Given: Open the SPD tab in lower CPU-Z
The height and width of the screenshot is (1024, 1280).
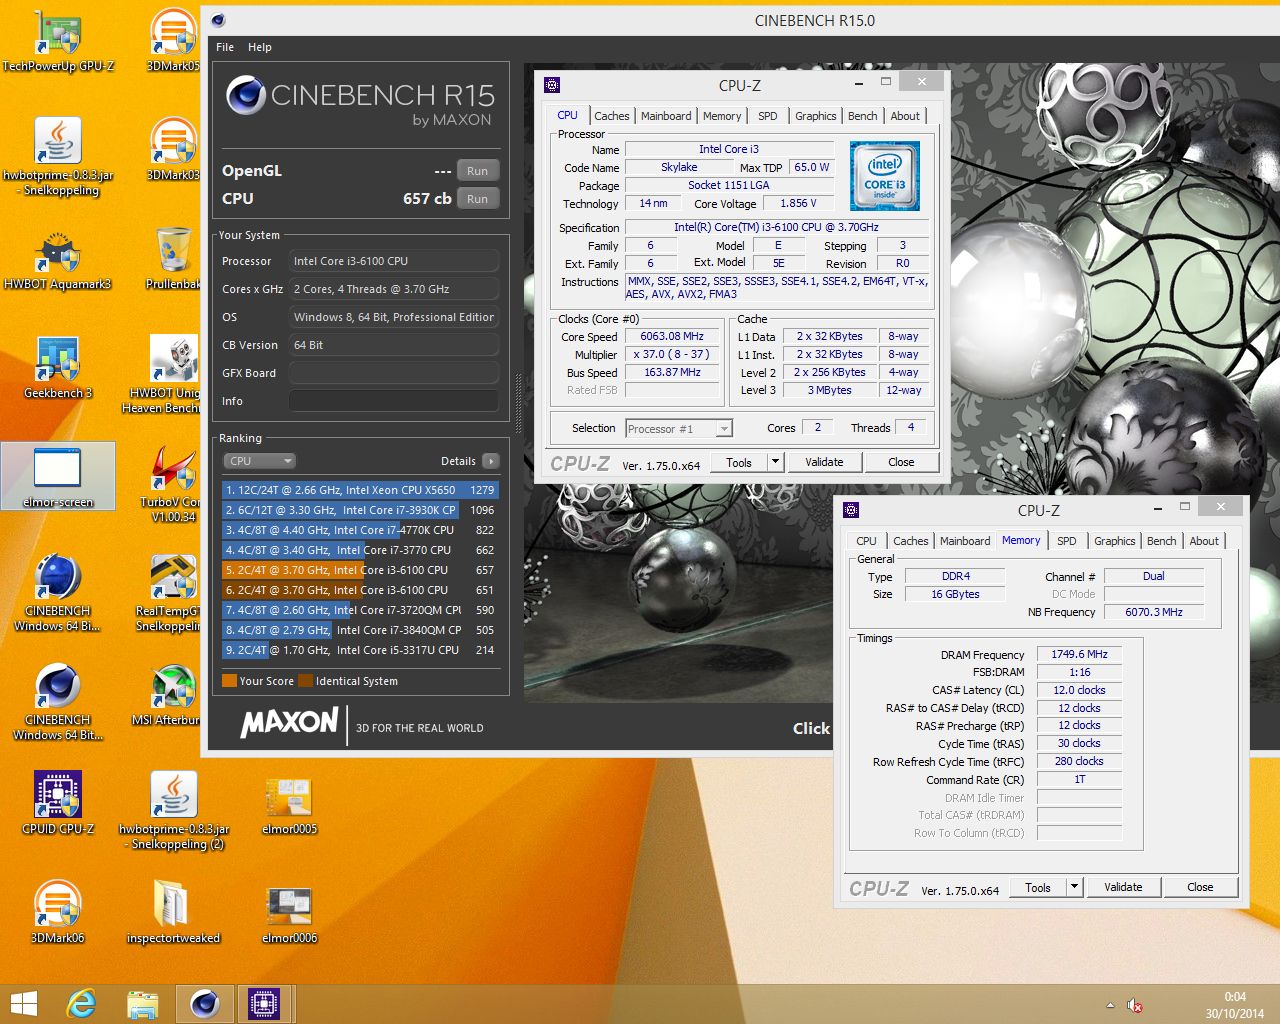Looking at the screenshot, I should (x=1067, y=541).
